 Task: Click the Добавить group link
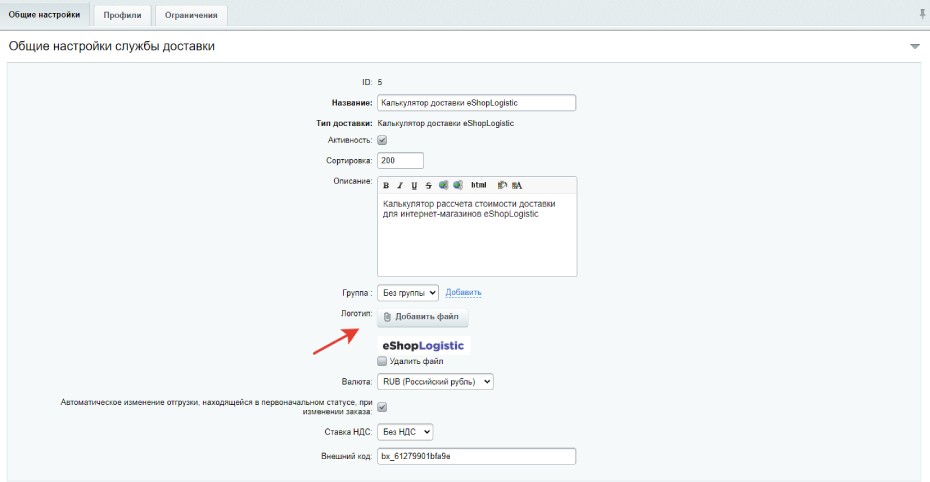tap(463, 293)
